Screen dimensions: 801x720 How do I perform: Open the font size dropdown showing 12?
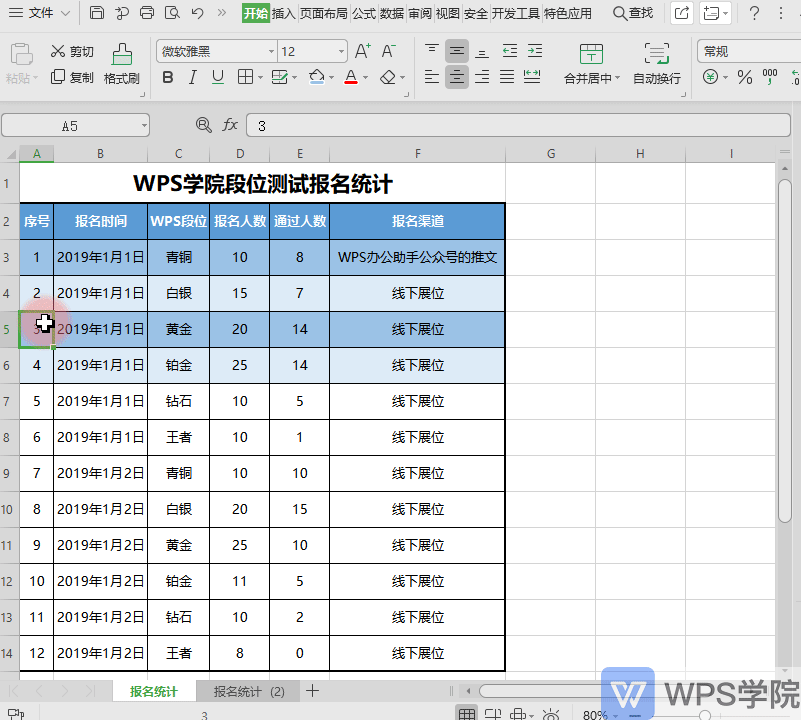tap(341, 52)
